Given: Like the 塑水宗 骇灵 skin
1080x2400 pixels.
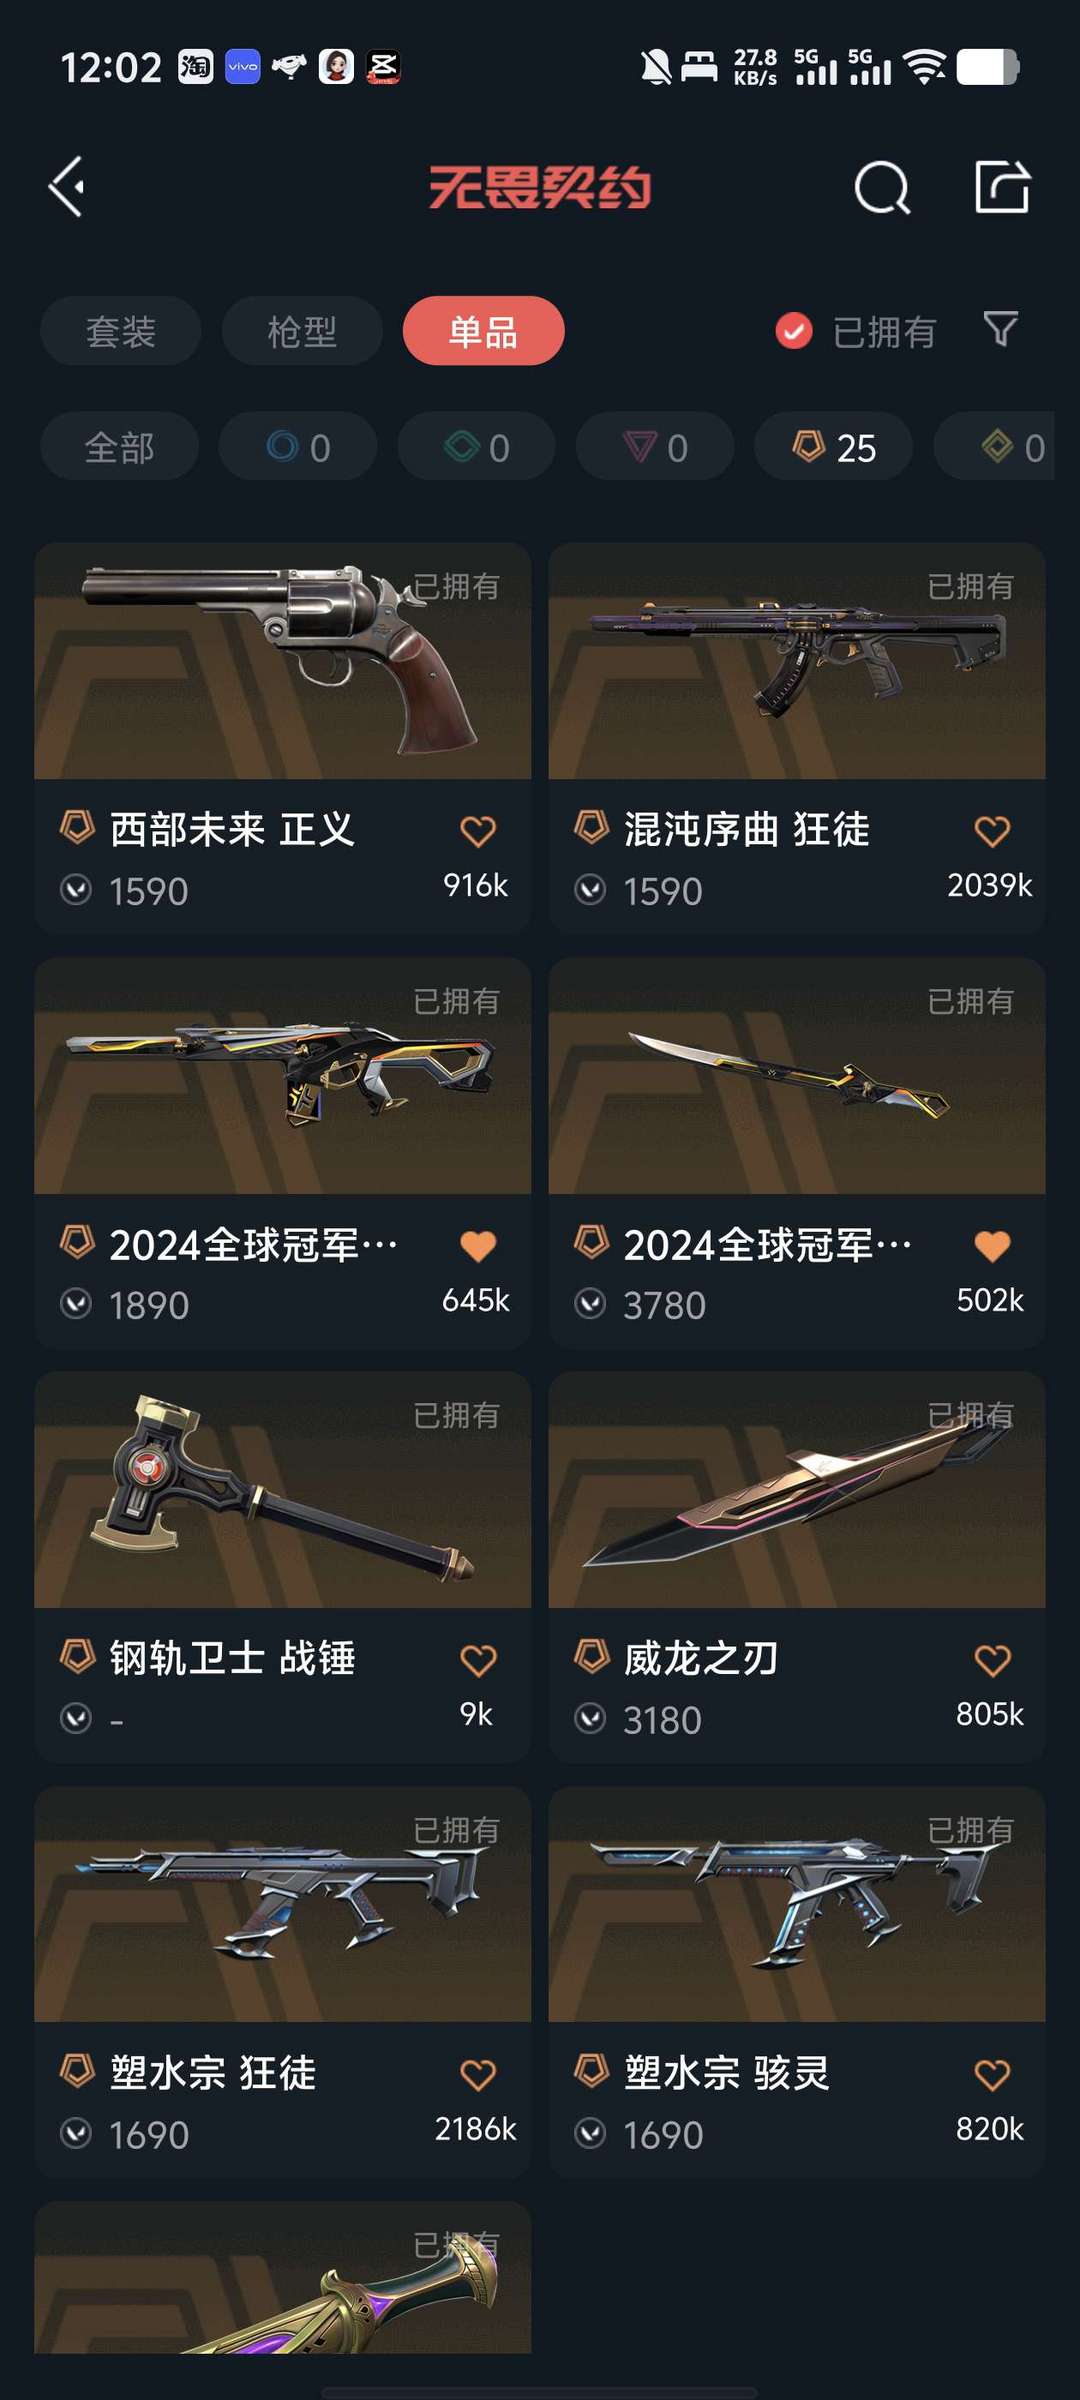Looking at the screenshot, I should 992,2075.
